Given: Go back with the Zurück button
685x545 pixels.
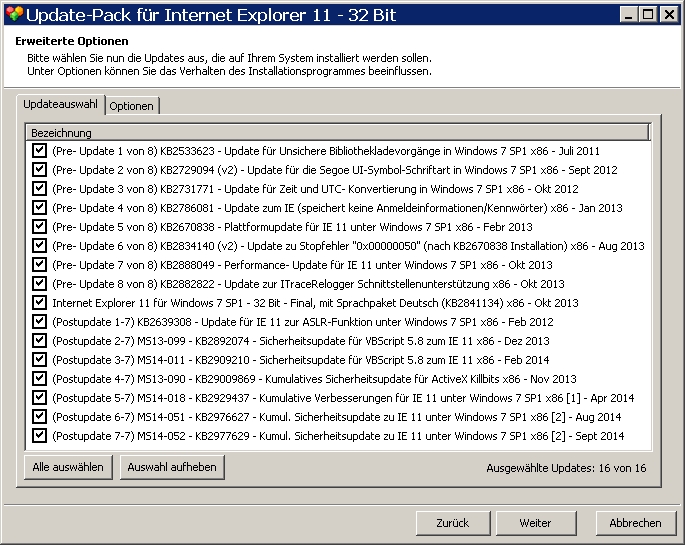Looking at the screenshot, I should click(x=452, y=522).
